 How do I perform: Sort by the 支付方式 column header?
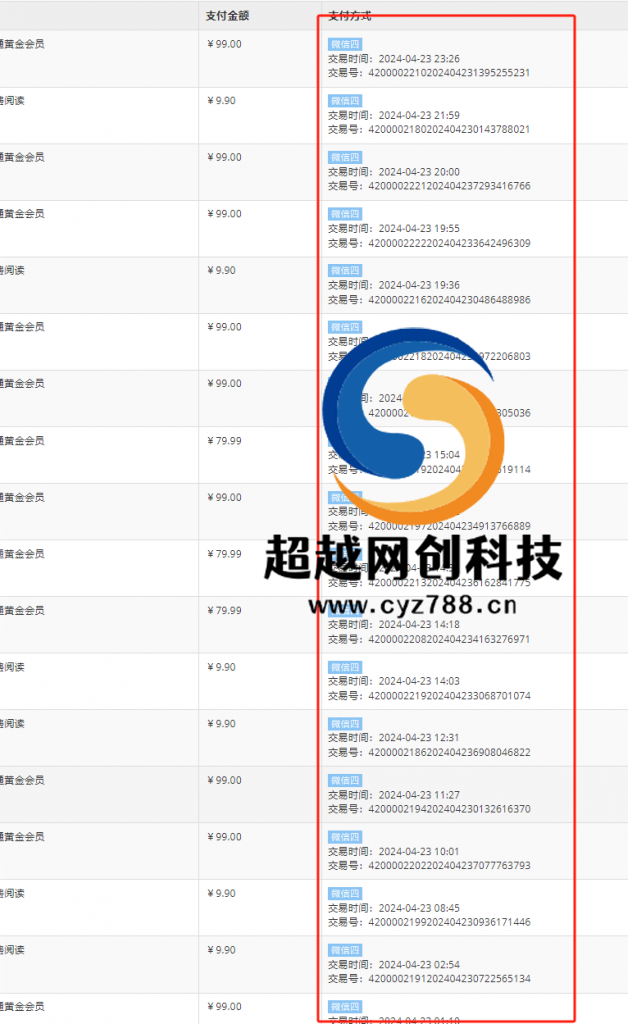pyautogui.click(x=350, y=15)
